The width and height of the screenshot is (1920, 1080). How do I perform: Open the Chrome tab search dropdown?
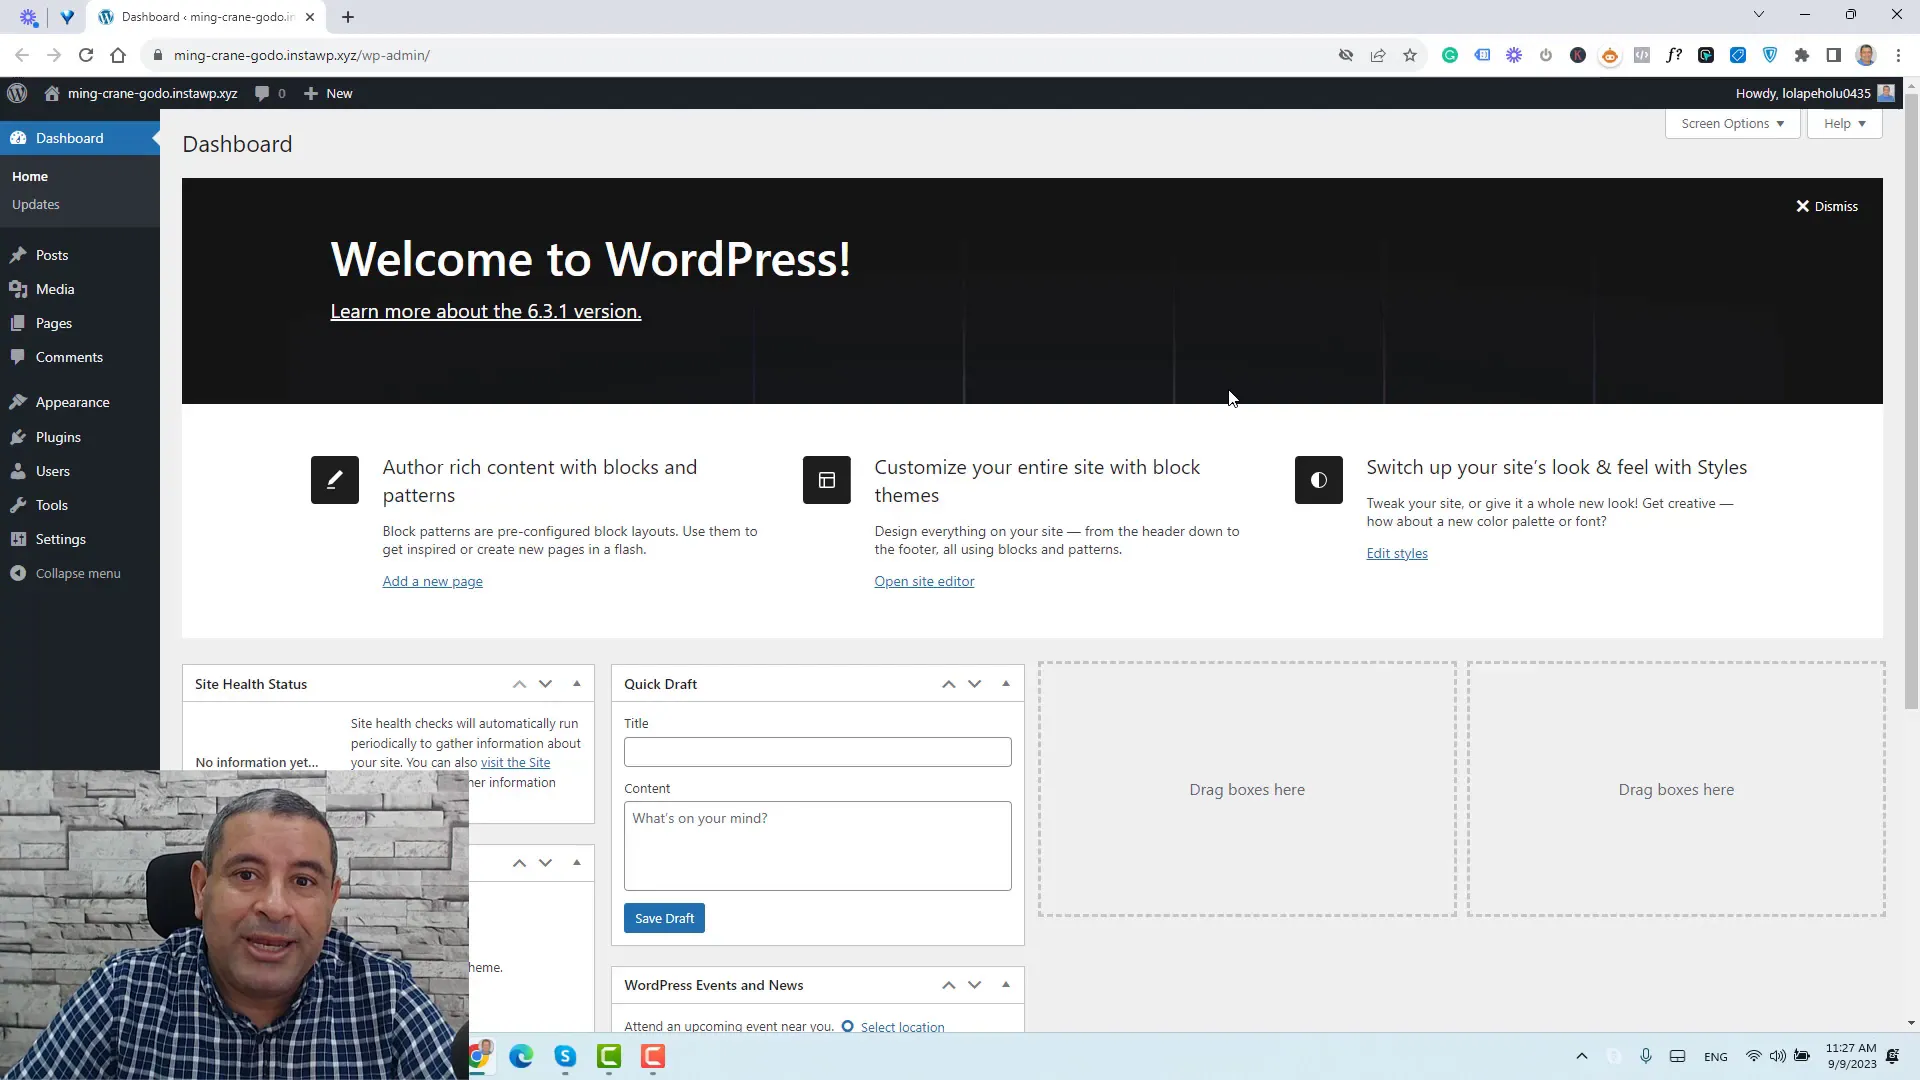[x=1759, y=14]
